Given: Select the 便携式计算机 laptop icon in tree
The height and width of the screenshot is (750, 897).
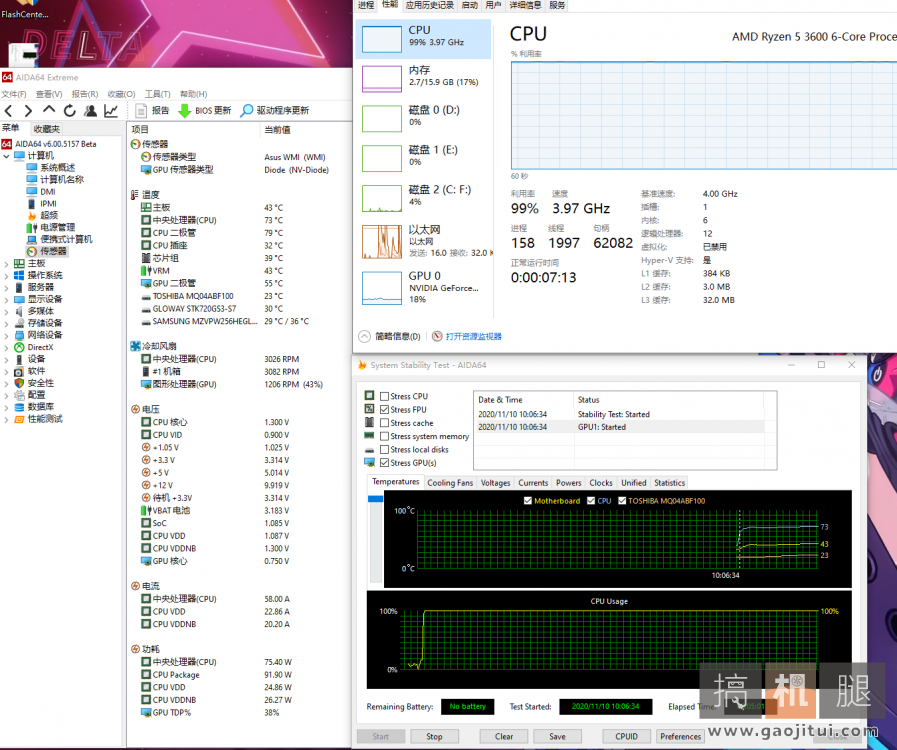Looking at the screenshot, I should (x=32, y=239).
